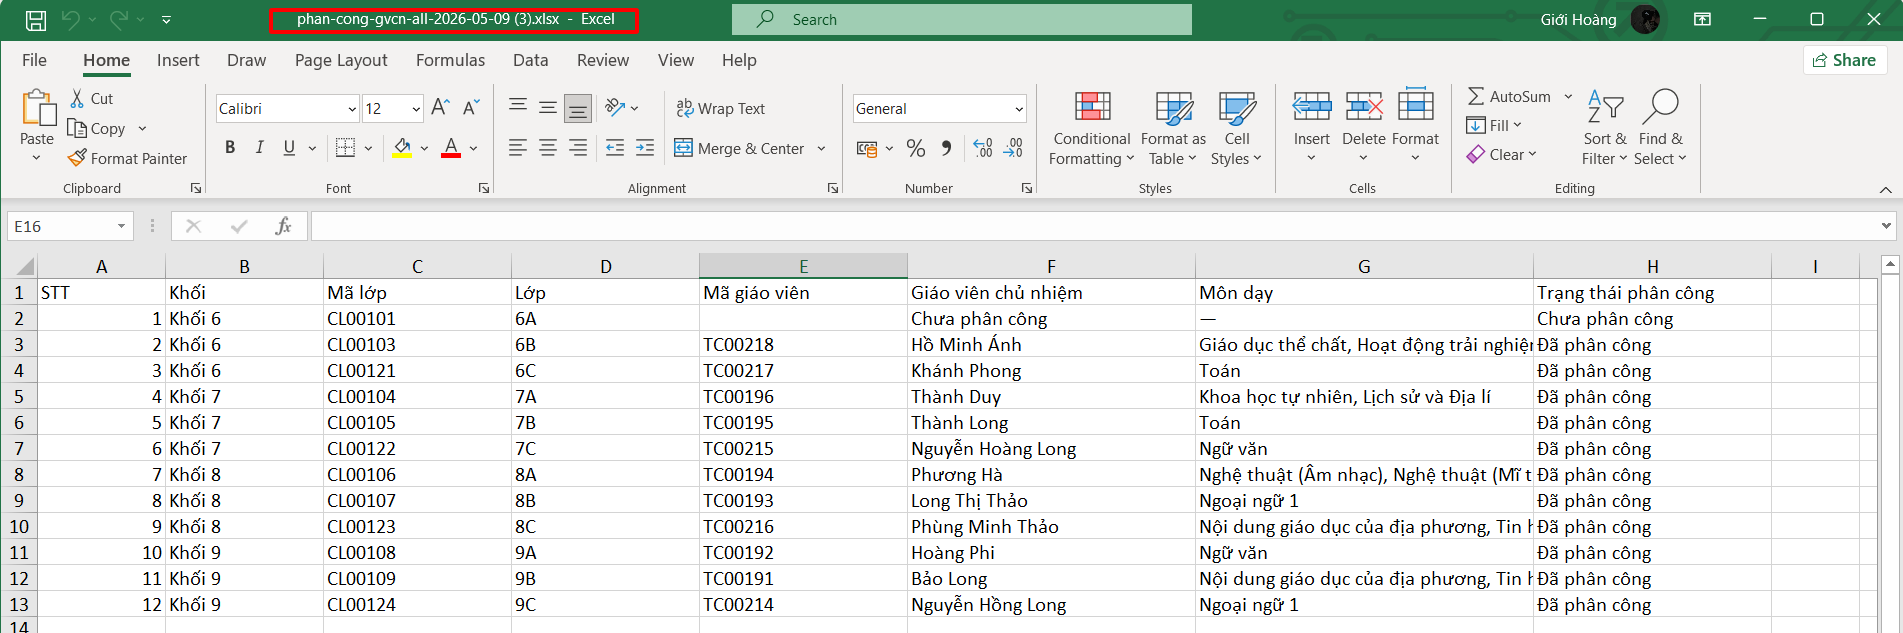Expand the AutoSum dropdown arrow

coord(1568,97)
